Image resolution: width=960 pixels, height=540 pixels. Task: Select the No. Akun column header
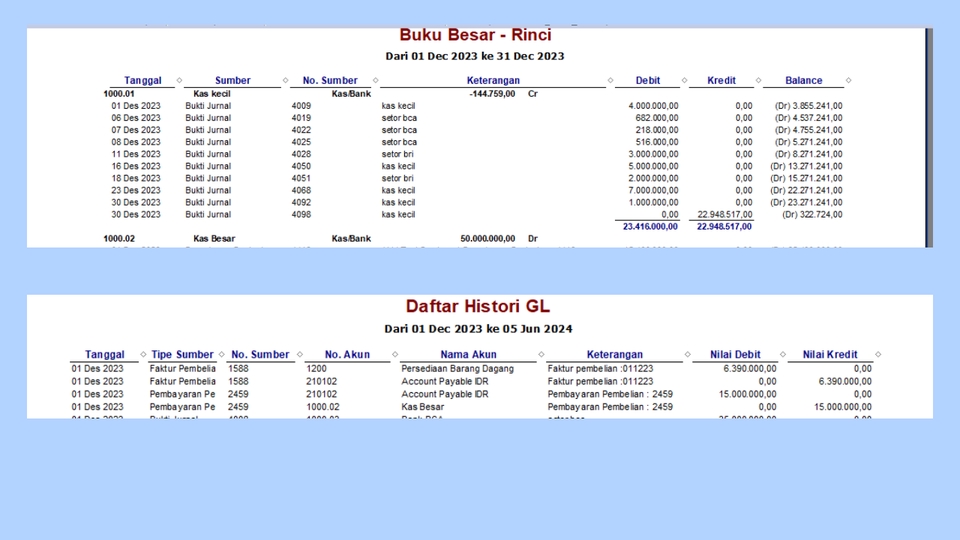[347, 354]
